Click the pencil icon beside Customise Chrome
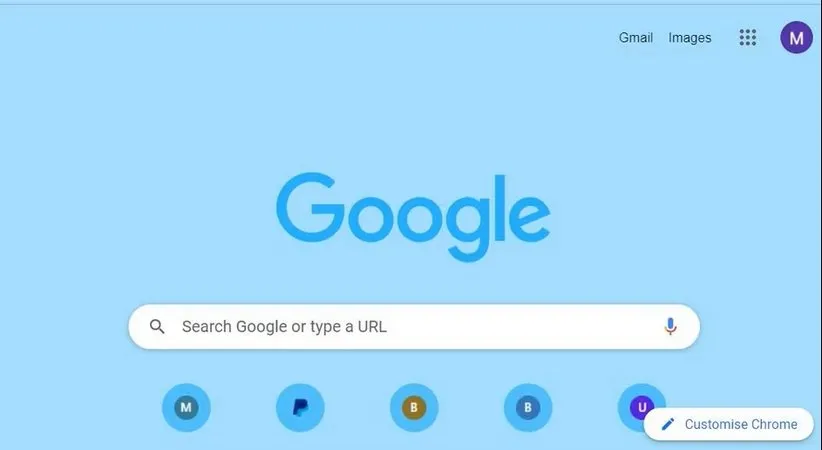The height and width of the screenshot is (450, 822). pos(668,424)
